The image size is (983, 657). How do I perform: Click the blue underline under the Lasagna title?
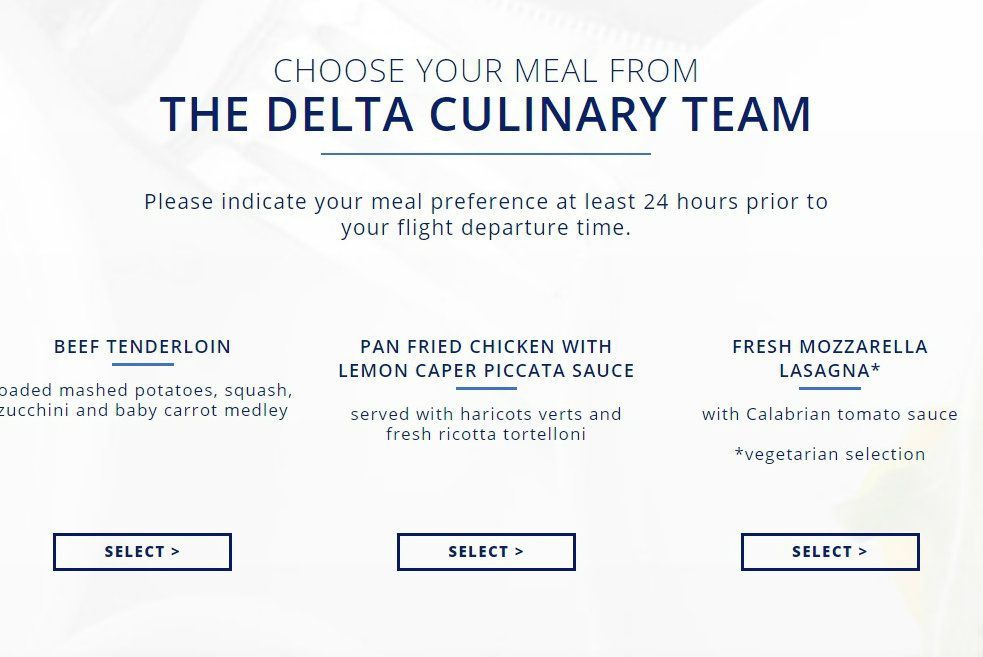[x=830, y=389]
